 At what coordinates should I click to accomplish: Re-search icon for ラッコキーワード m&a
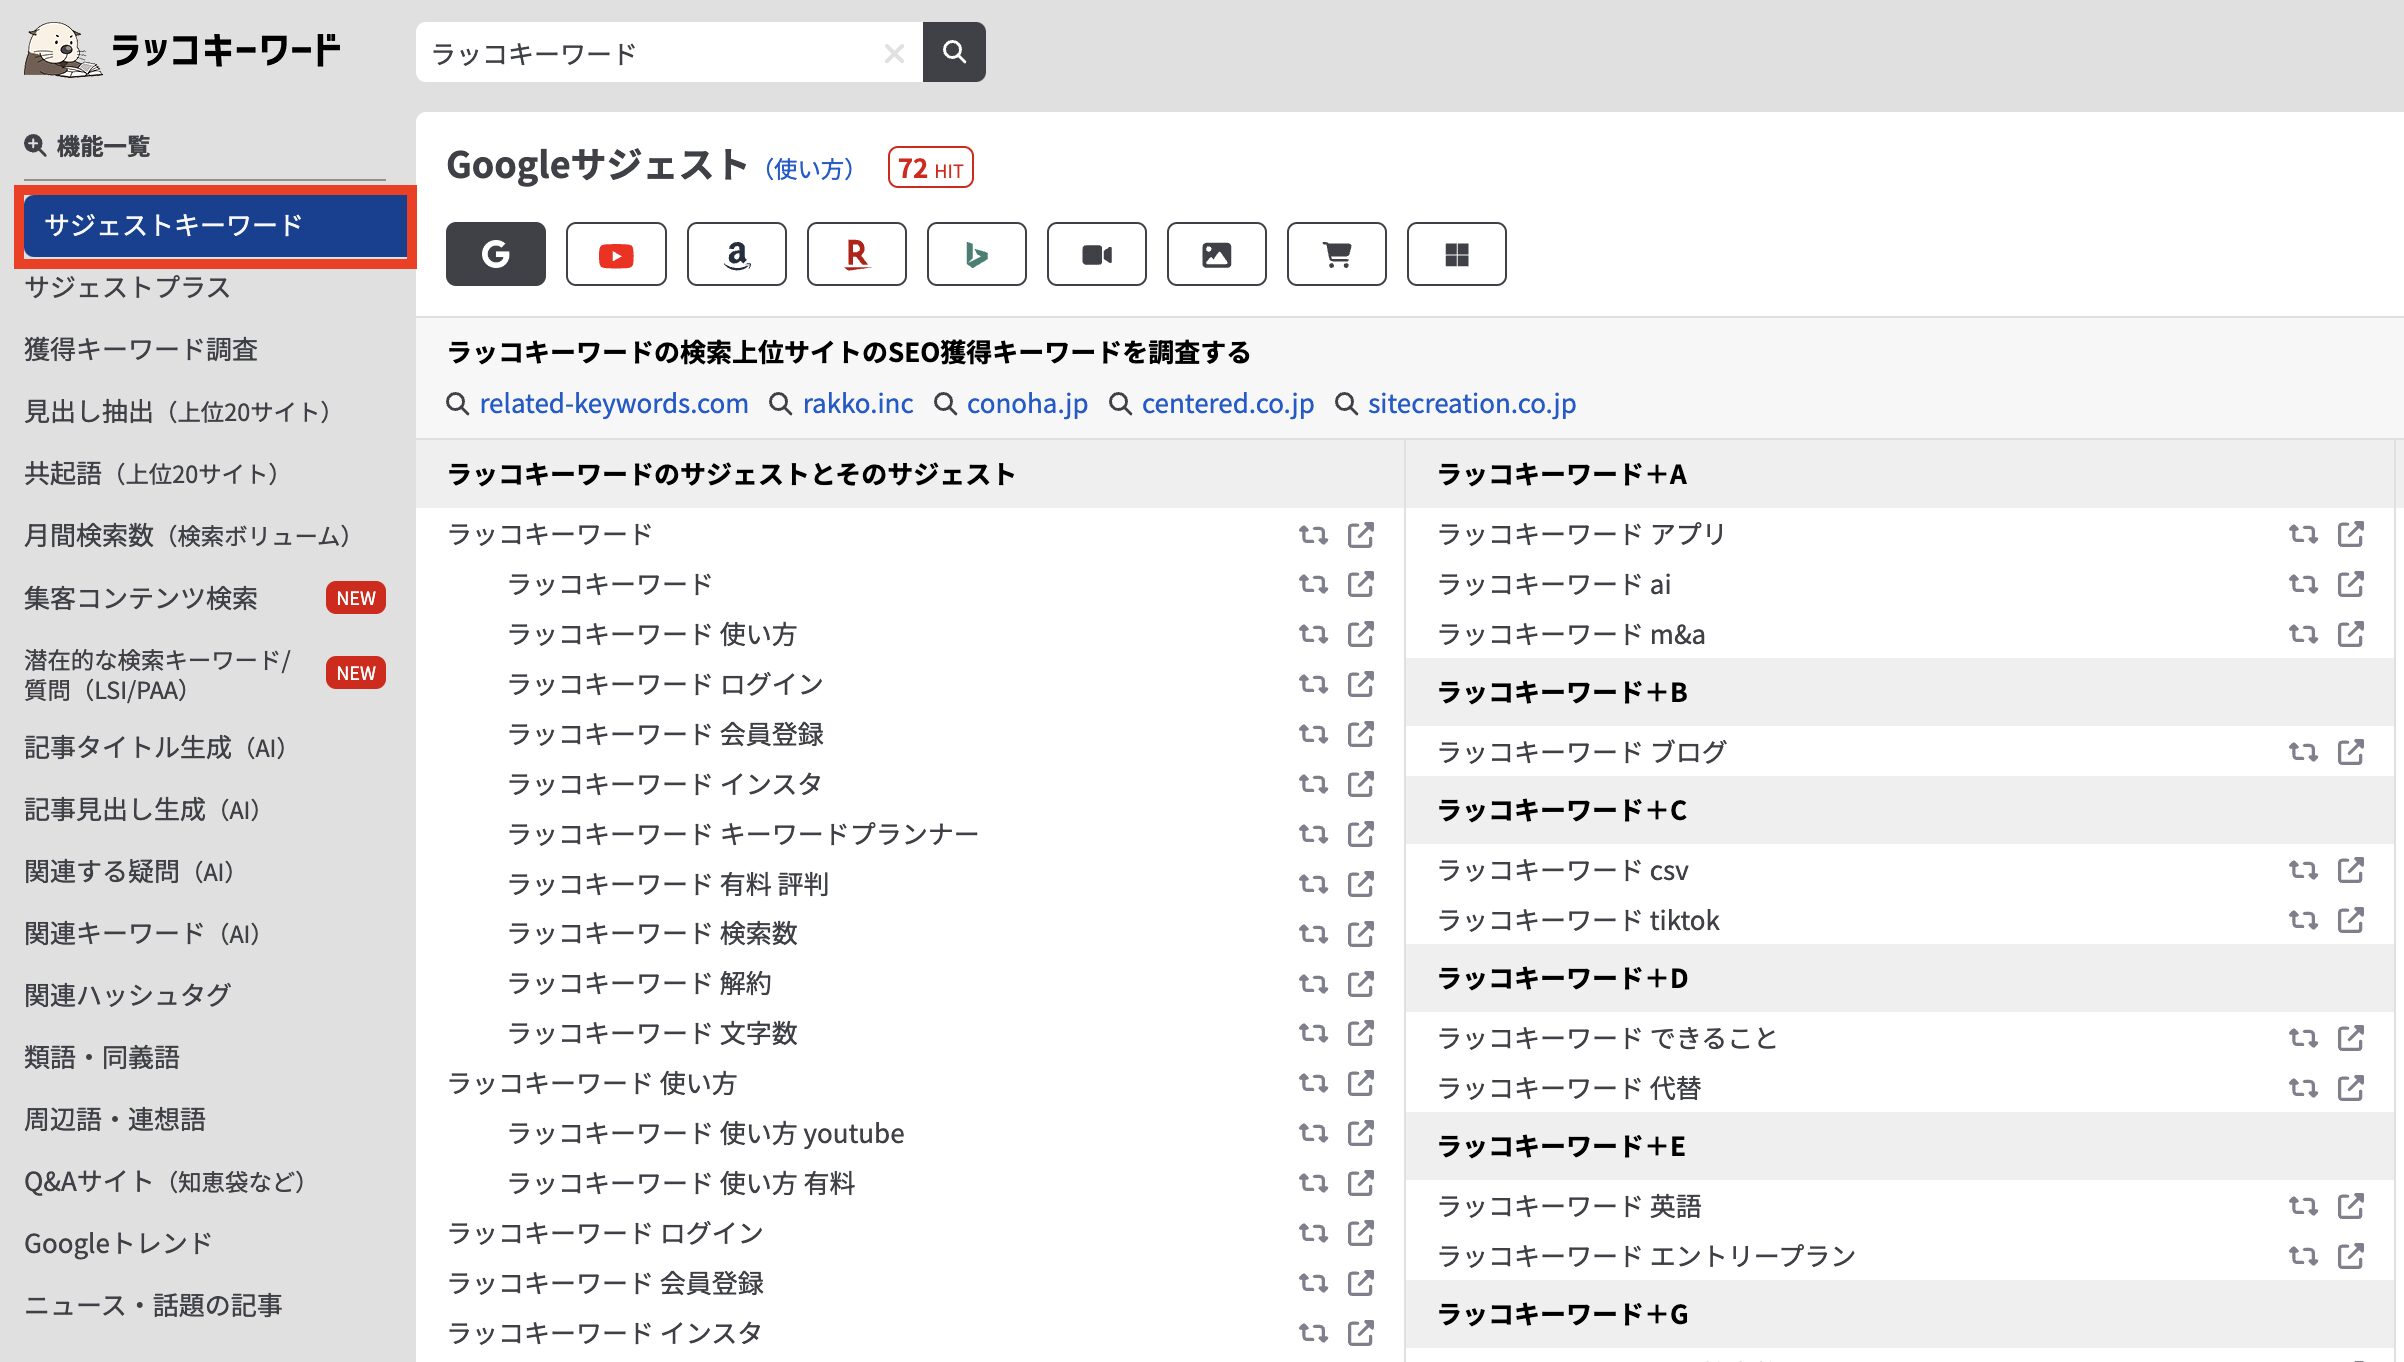pyautogui.click(x=2303, y=634)
